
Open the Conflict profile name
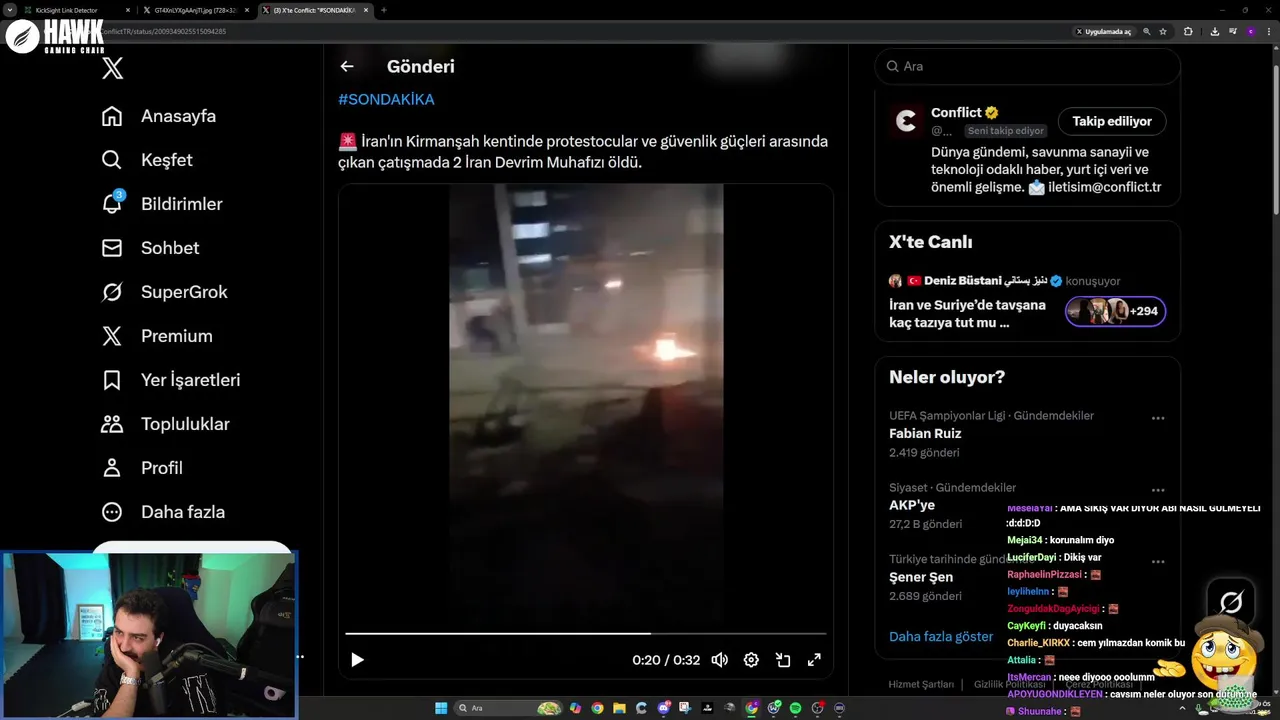956,112
